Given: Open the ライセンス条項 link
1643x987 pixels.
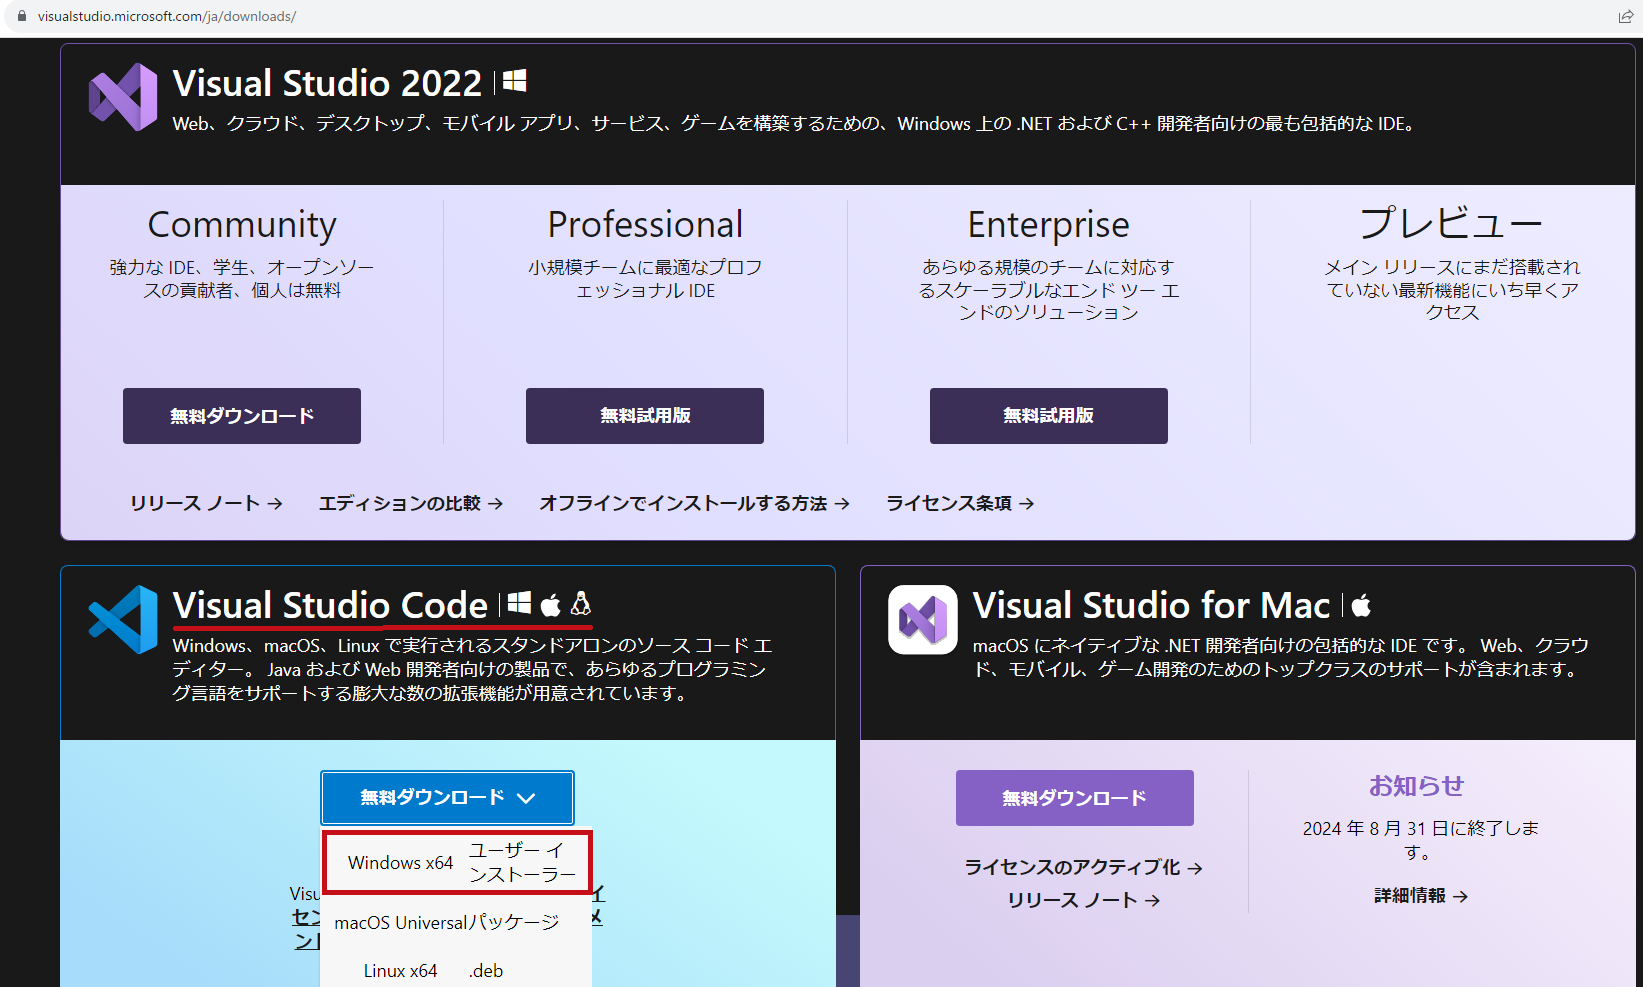Looking at the screenshot, I should (960, 503).
